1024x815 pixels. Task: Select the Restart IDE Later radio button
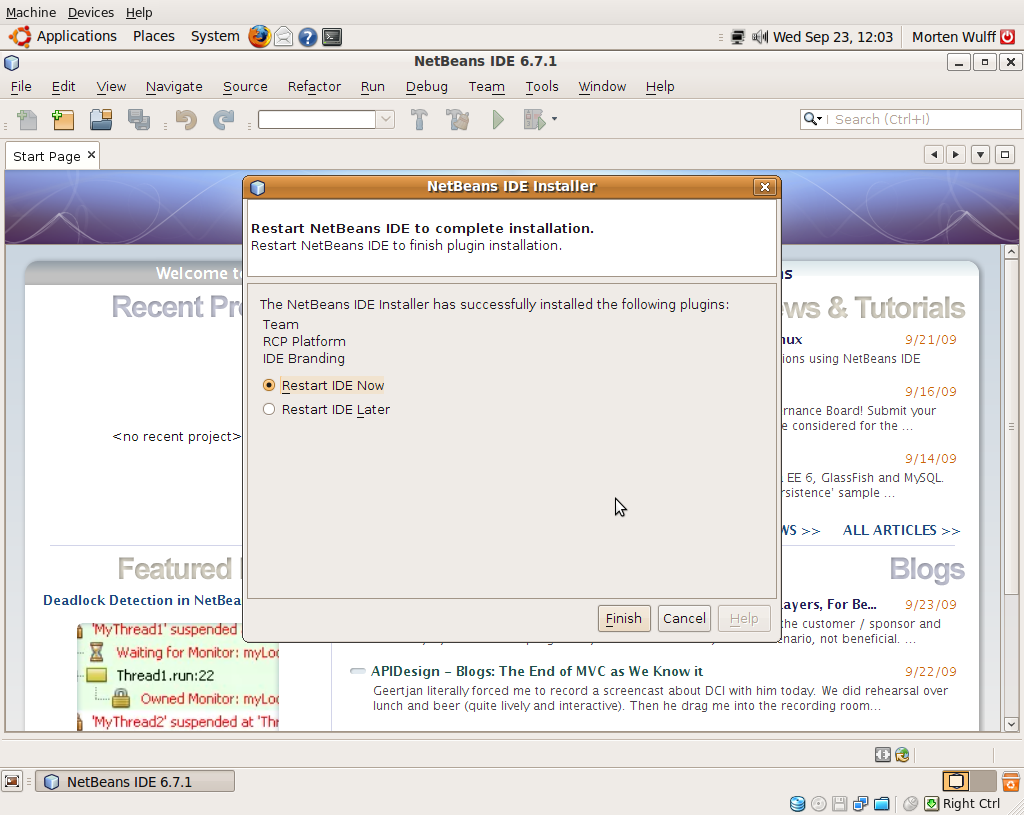pyautogui.click(x=268, y=409)
